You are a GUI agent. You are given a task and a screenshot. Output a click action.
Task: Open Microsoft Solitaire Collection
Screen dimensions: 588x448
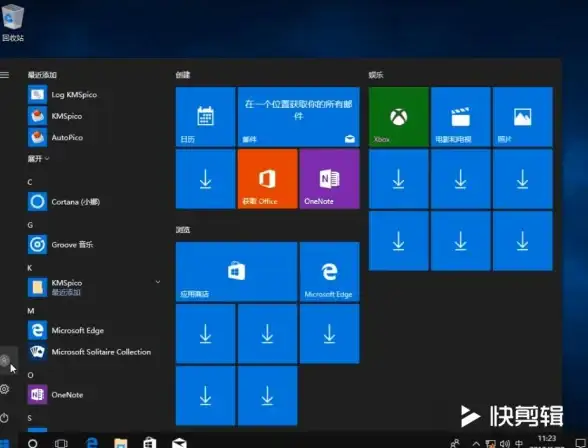tap(90, 352)
